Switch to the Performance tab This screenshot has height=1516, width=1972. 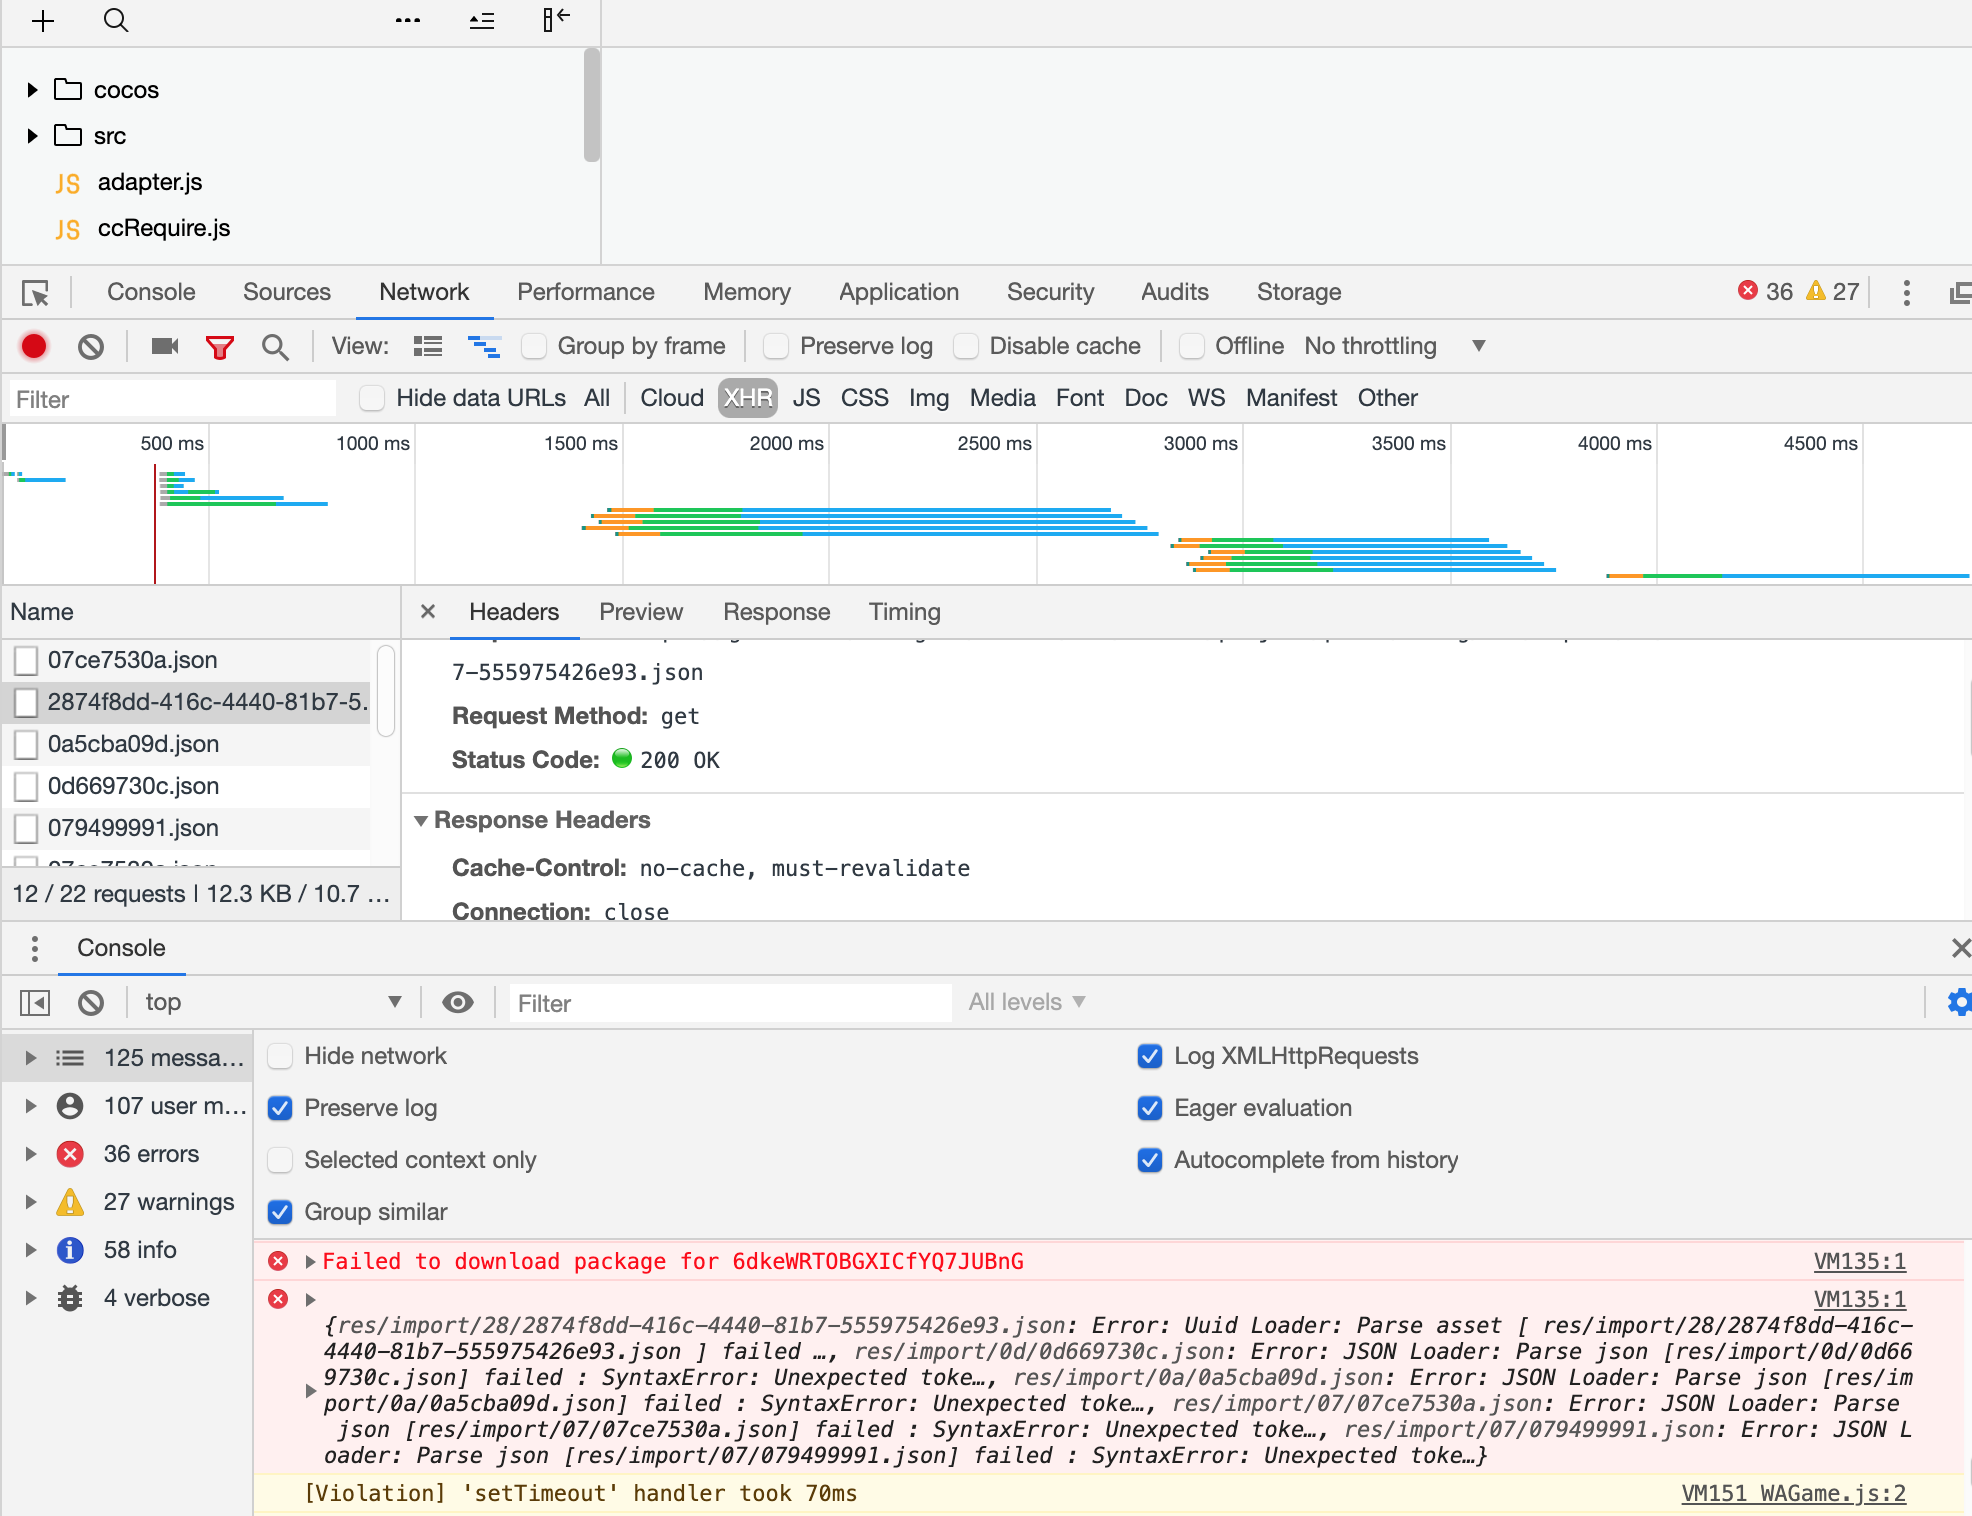(585, 292)
